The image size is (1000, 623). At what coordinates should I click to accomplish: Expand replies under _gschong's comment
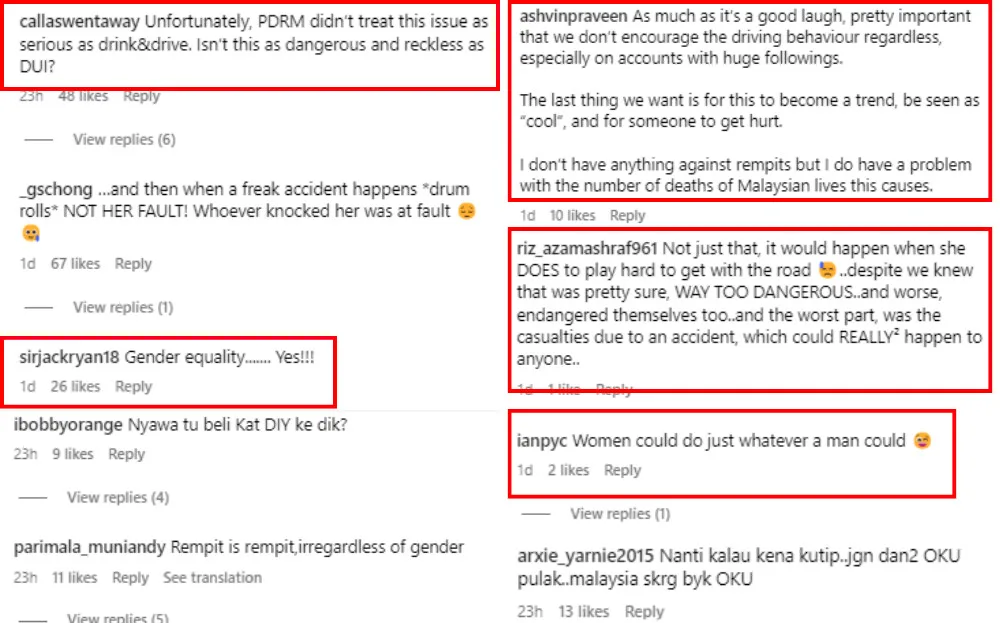coord(122,307)
